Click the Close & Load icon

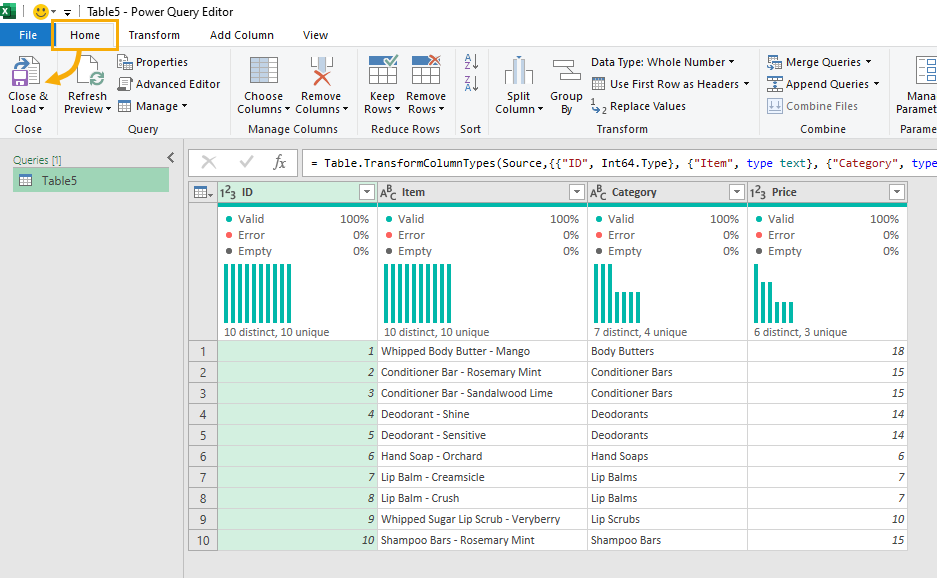(x=25, y=72)
